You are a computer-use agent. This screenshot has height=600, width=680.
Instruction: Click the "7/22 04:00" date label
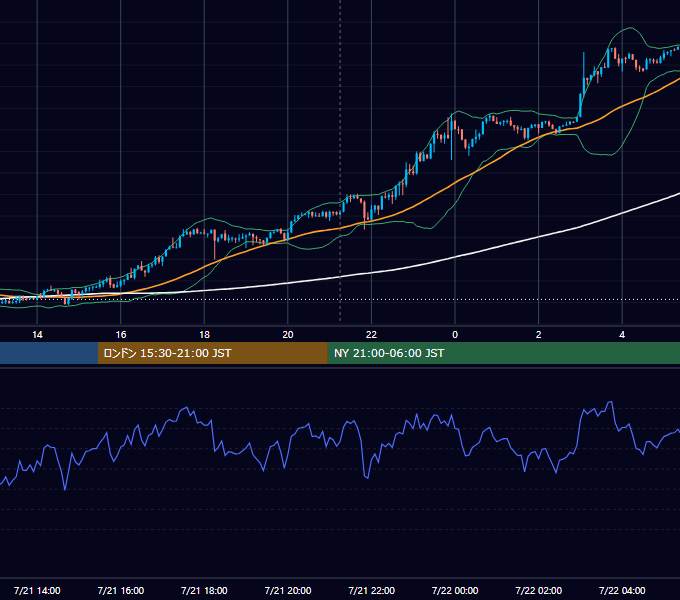pyautogui.click(x=622, y=590)
